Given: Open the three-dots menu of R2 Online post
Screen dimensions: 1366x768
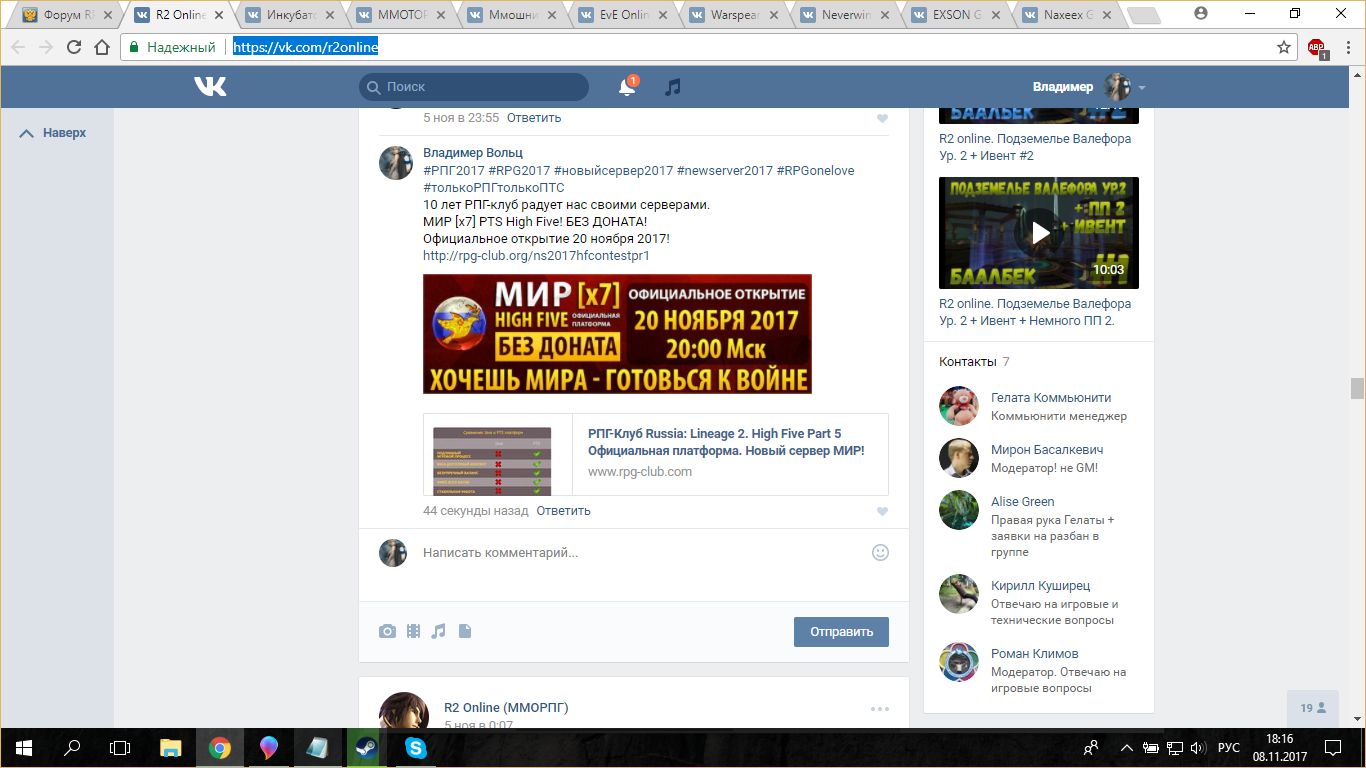Looking at the screenshot, I should 880,709.
